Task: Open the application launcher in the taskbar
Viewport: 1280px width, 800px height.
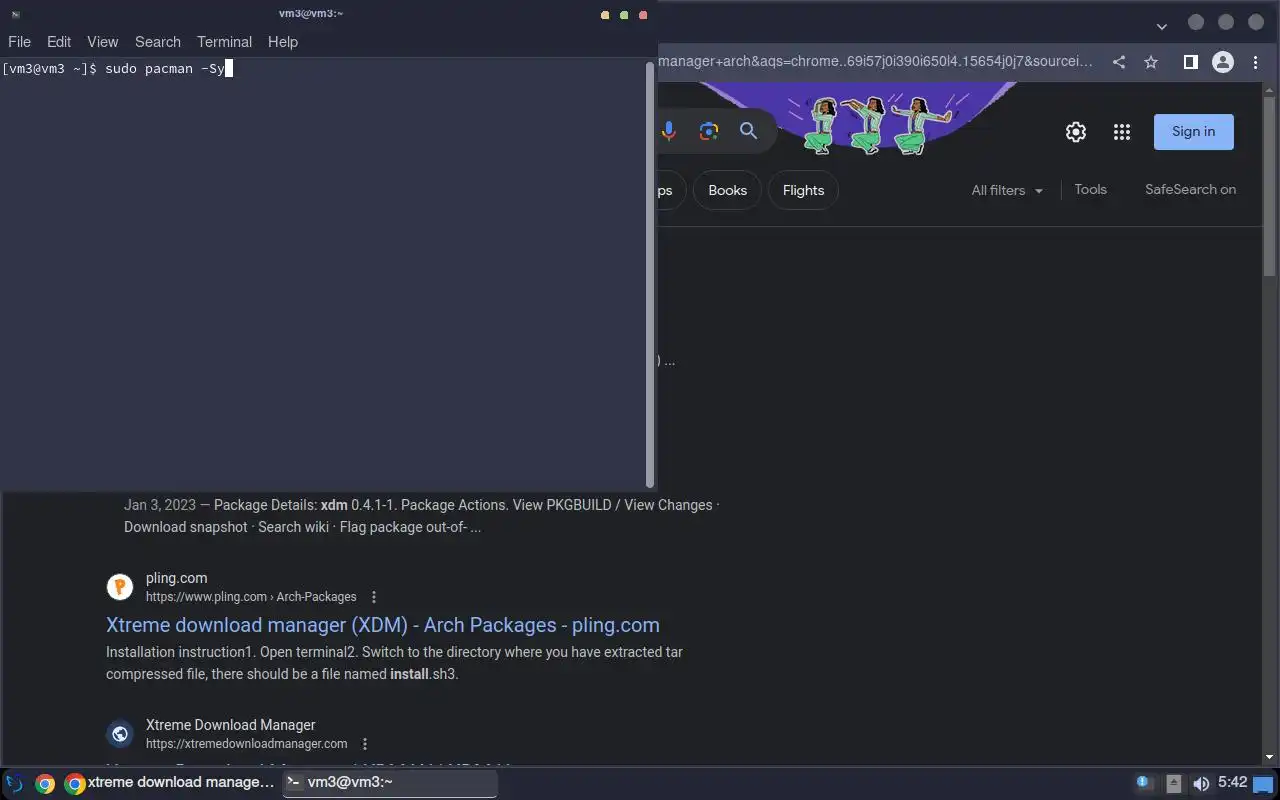Action: click(x=14, y=783)
